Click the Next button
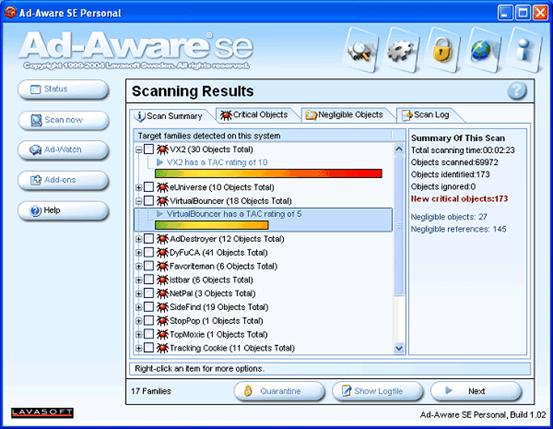553x429 pixels. click(476, 391)
